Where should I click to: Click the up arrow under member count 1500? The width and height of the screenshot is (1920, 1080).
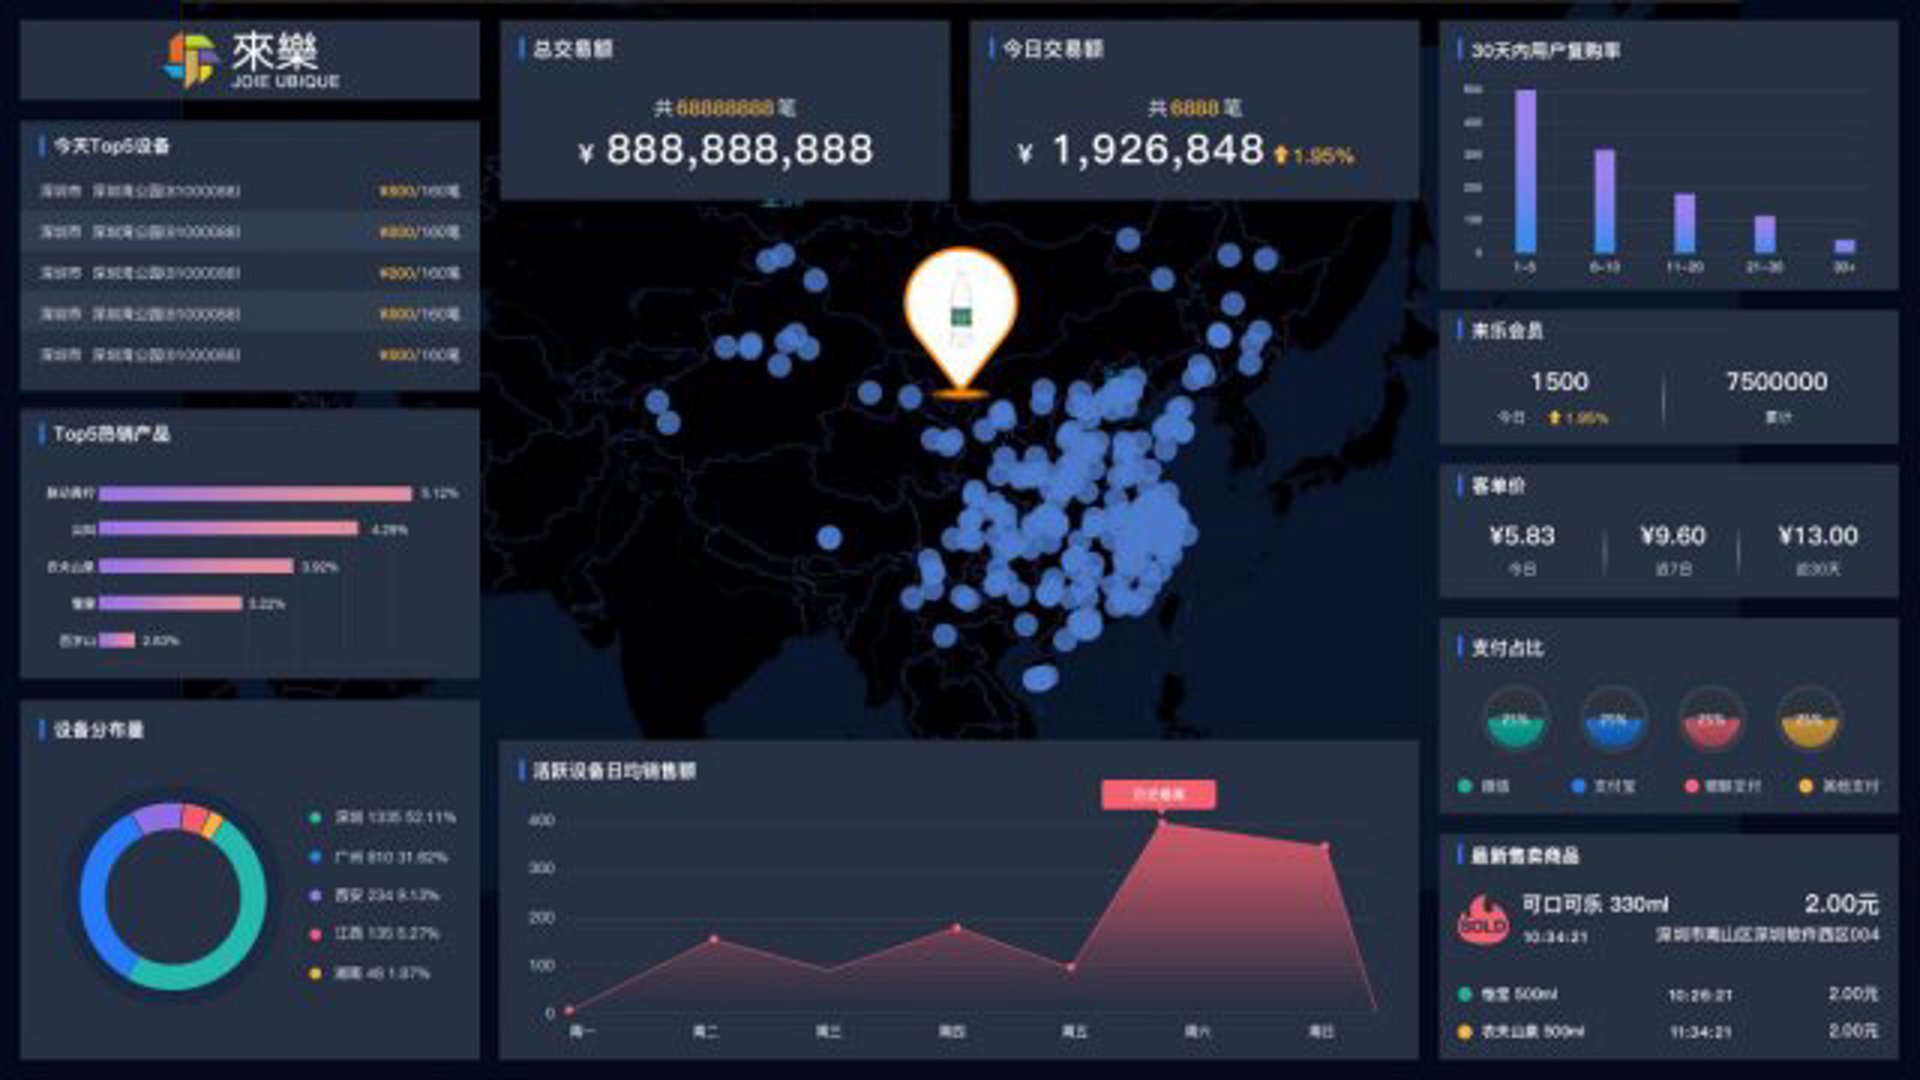[x=1555, y=417]
